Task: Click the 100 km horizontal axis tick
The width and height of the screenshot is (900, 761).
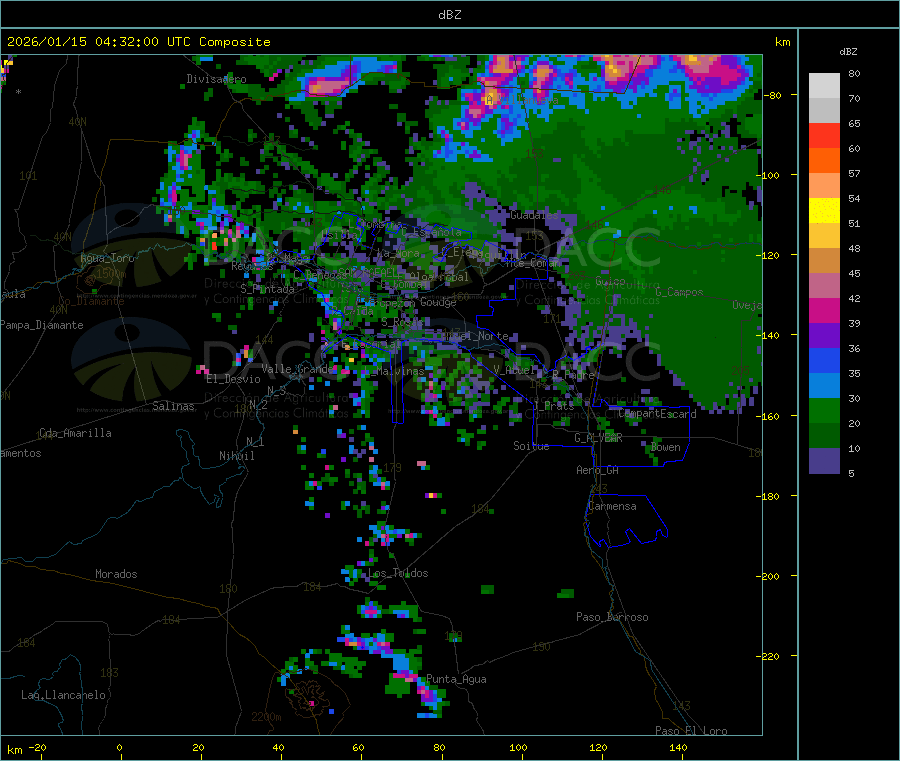Action: pyautogui.click(x=518, y=748)
